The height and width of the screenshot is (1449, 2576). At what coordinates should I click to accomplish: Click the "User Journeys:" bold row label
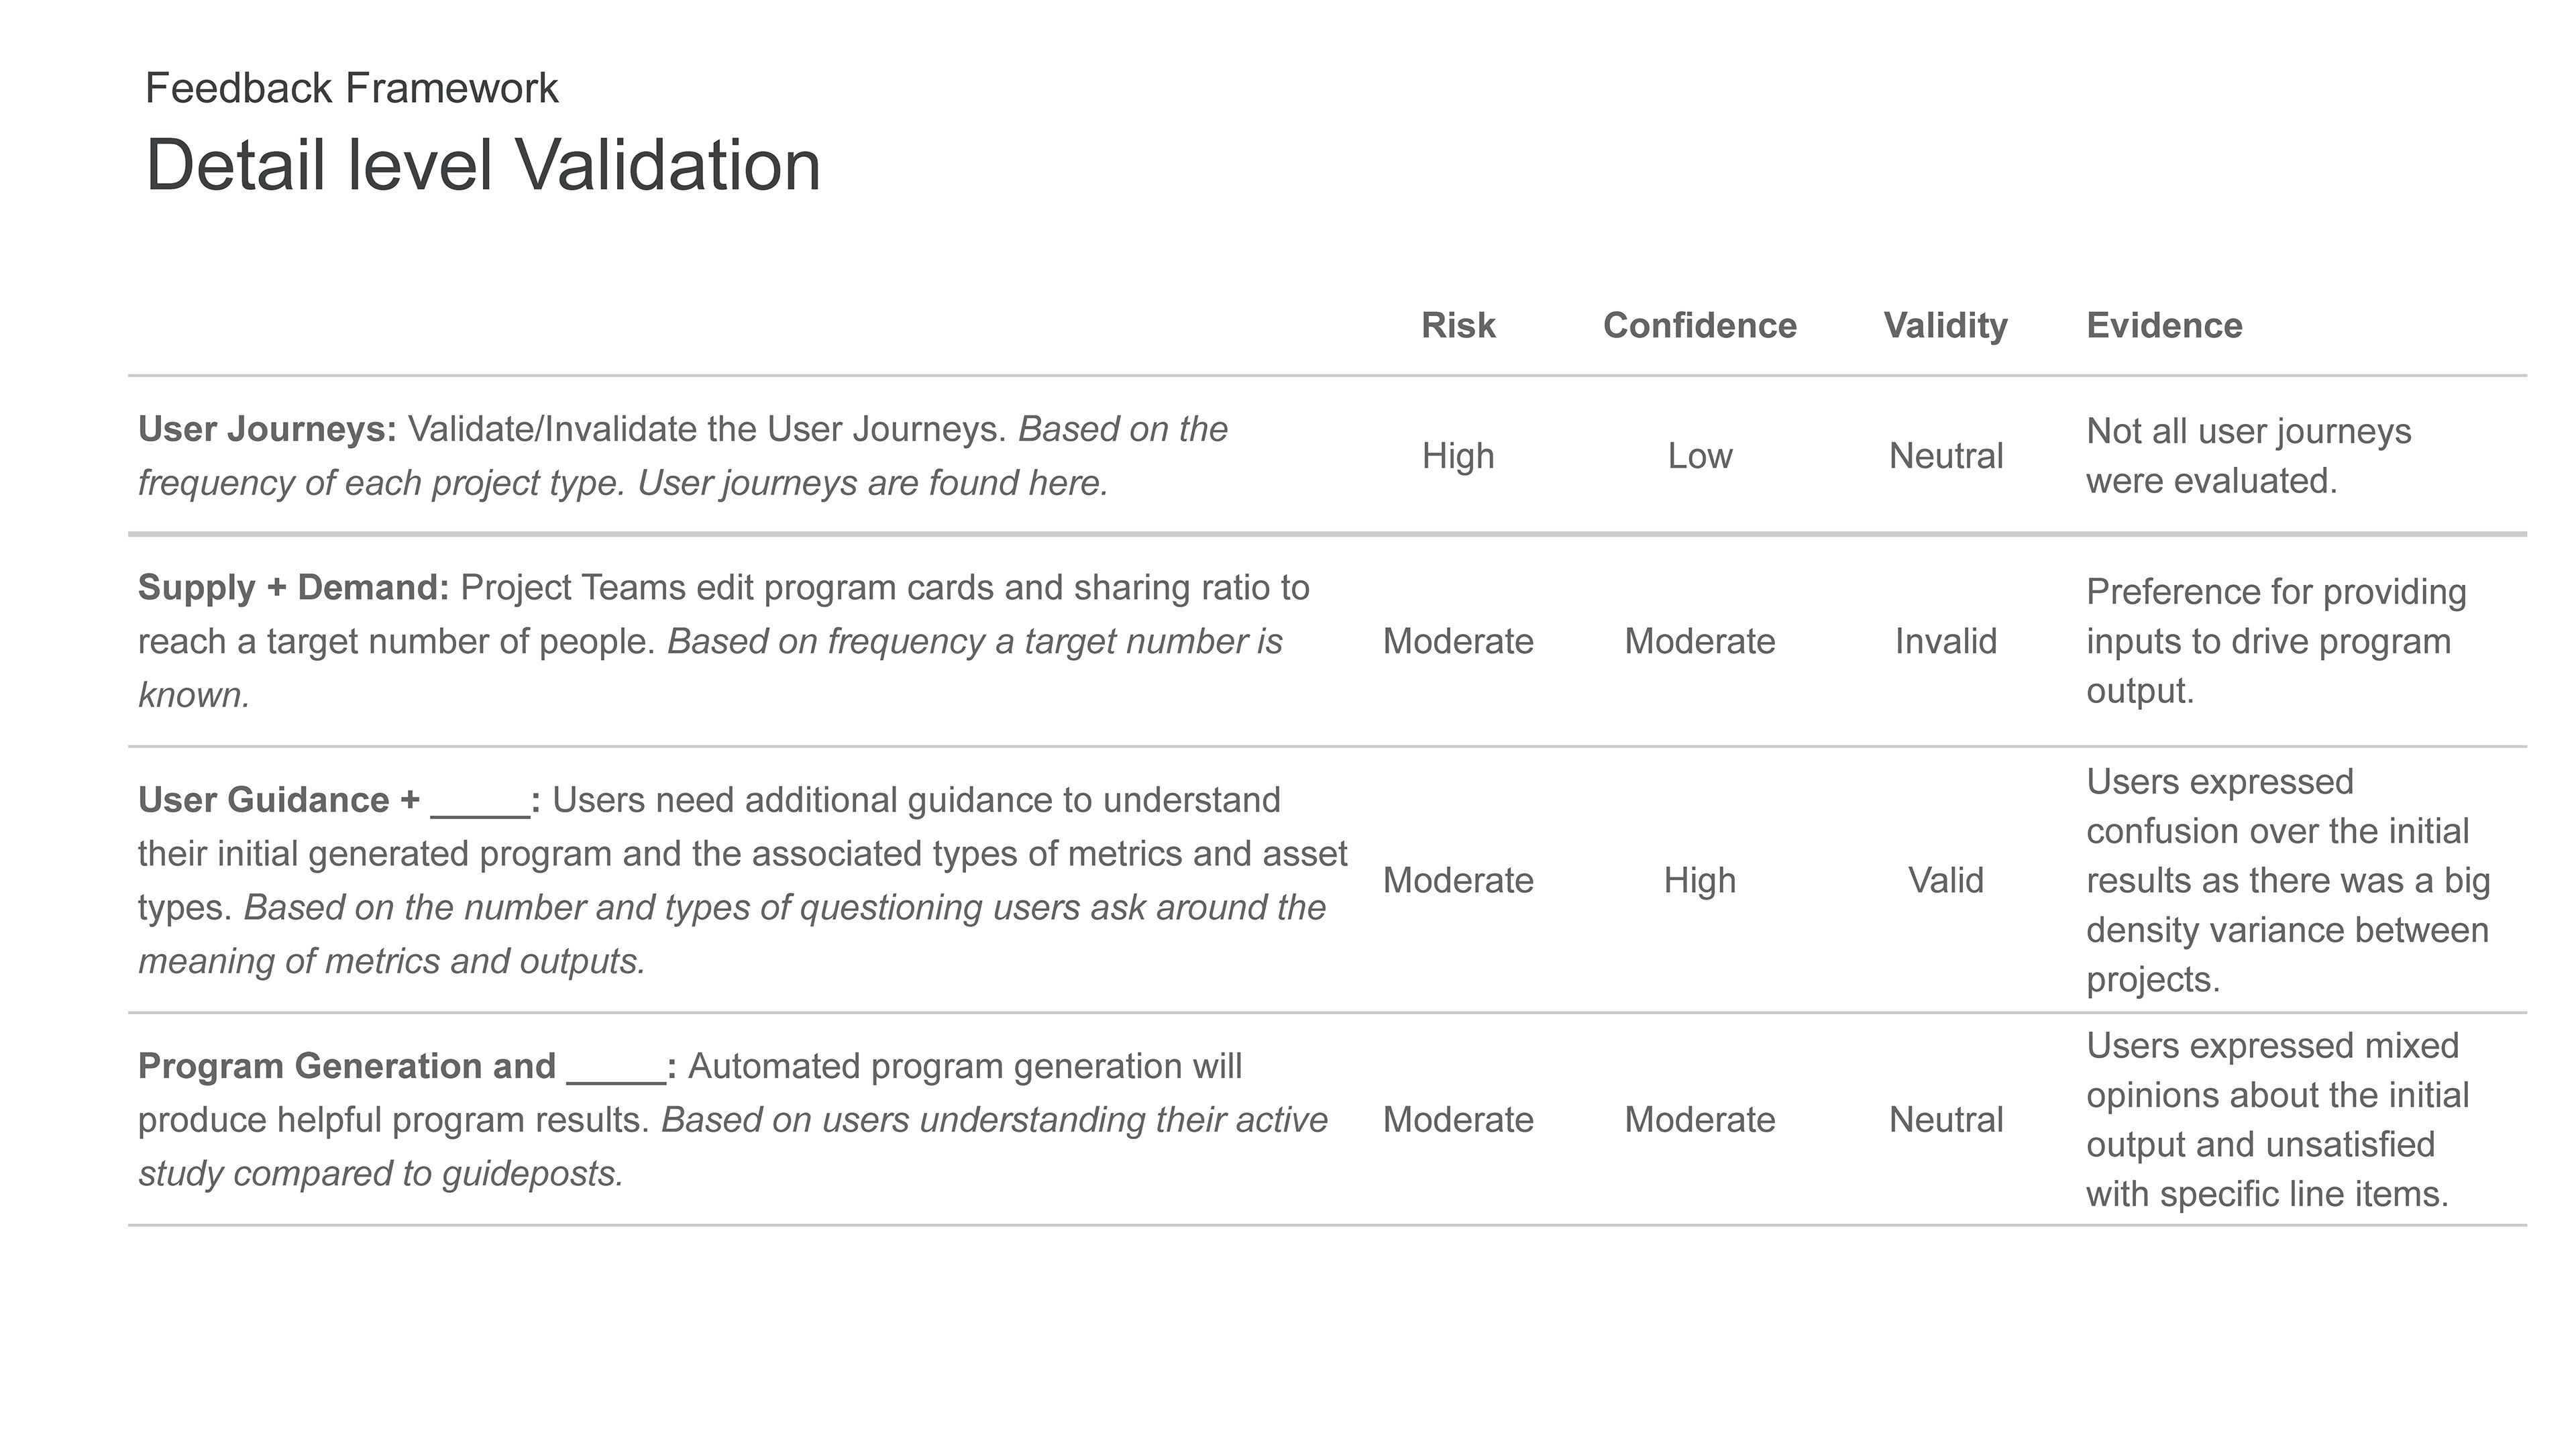[267, 429]
